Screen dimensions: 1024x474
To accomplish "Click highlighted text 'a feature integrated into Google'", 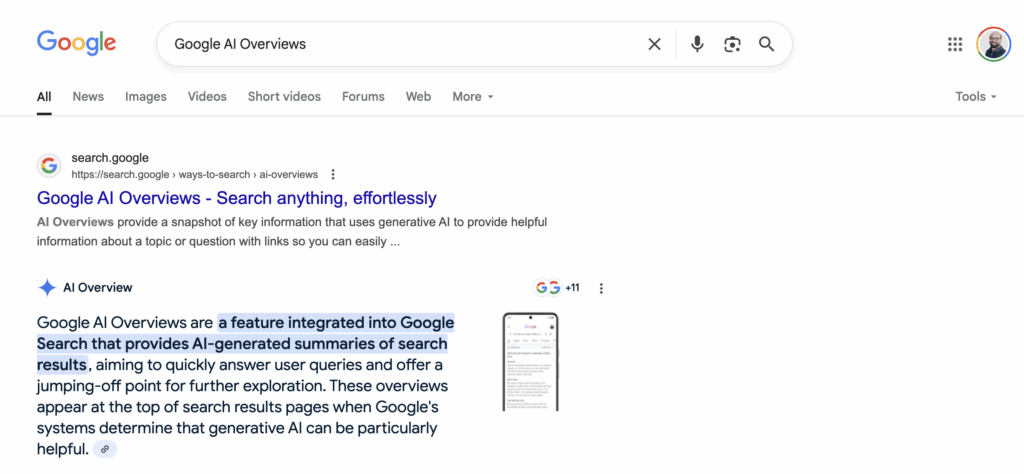I will coord(336,323).
